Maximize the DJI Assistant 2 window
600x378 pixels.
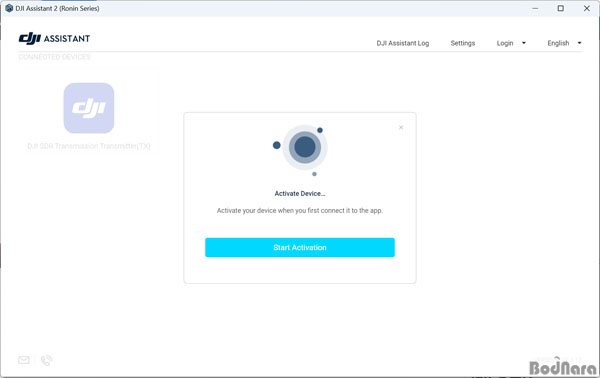561,8
